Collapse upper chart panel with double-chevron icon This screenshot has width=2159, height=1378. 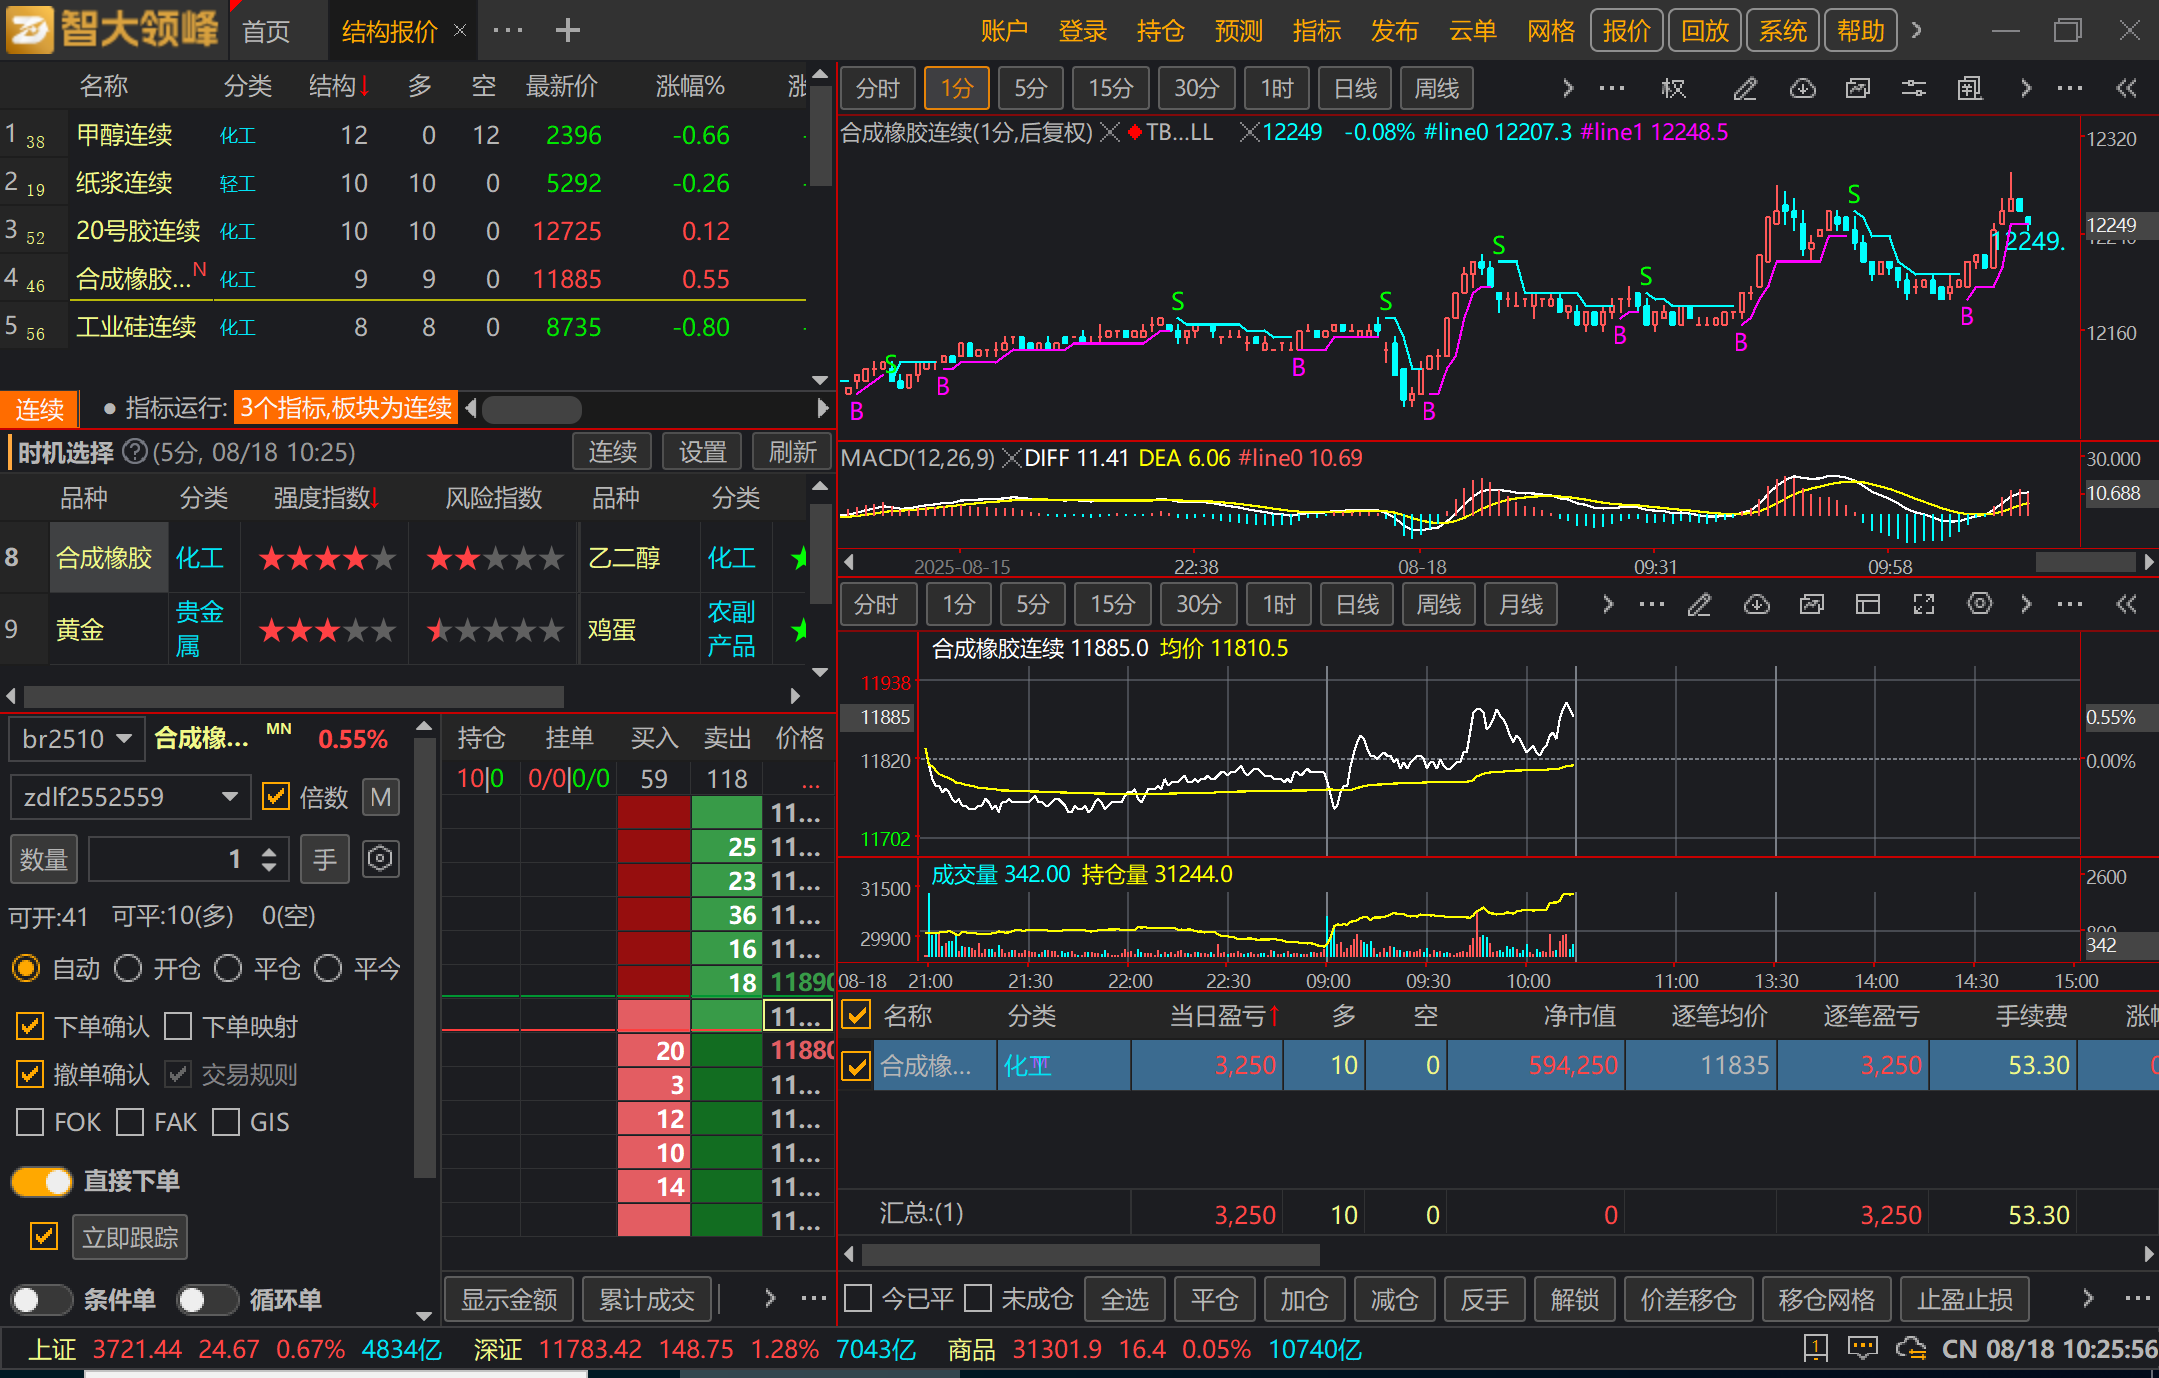[2126, 89]
